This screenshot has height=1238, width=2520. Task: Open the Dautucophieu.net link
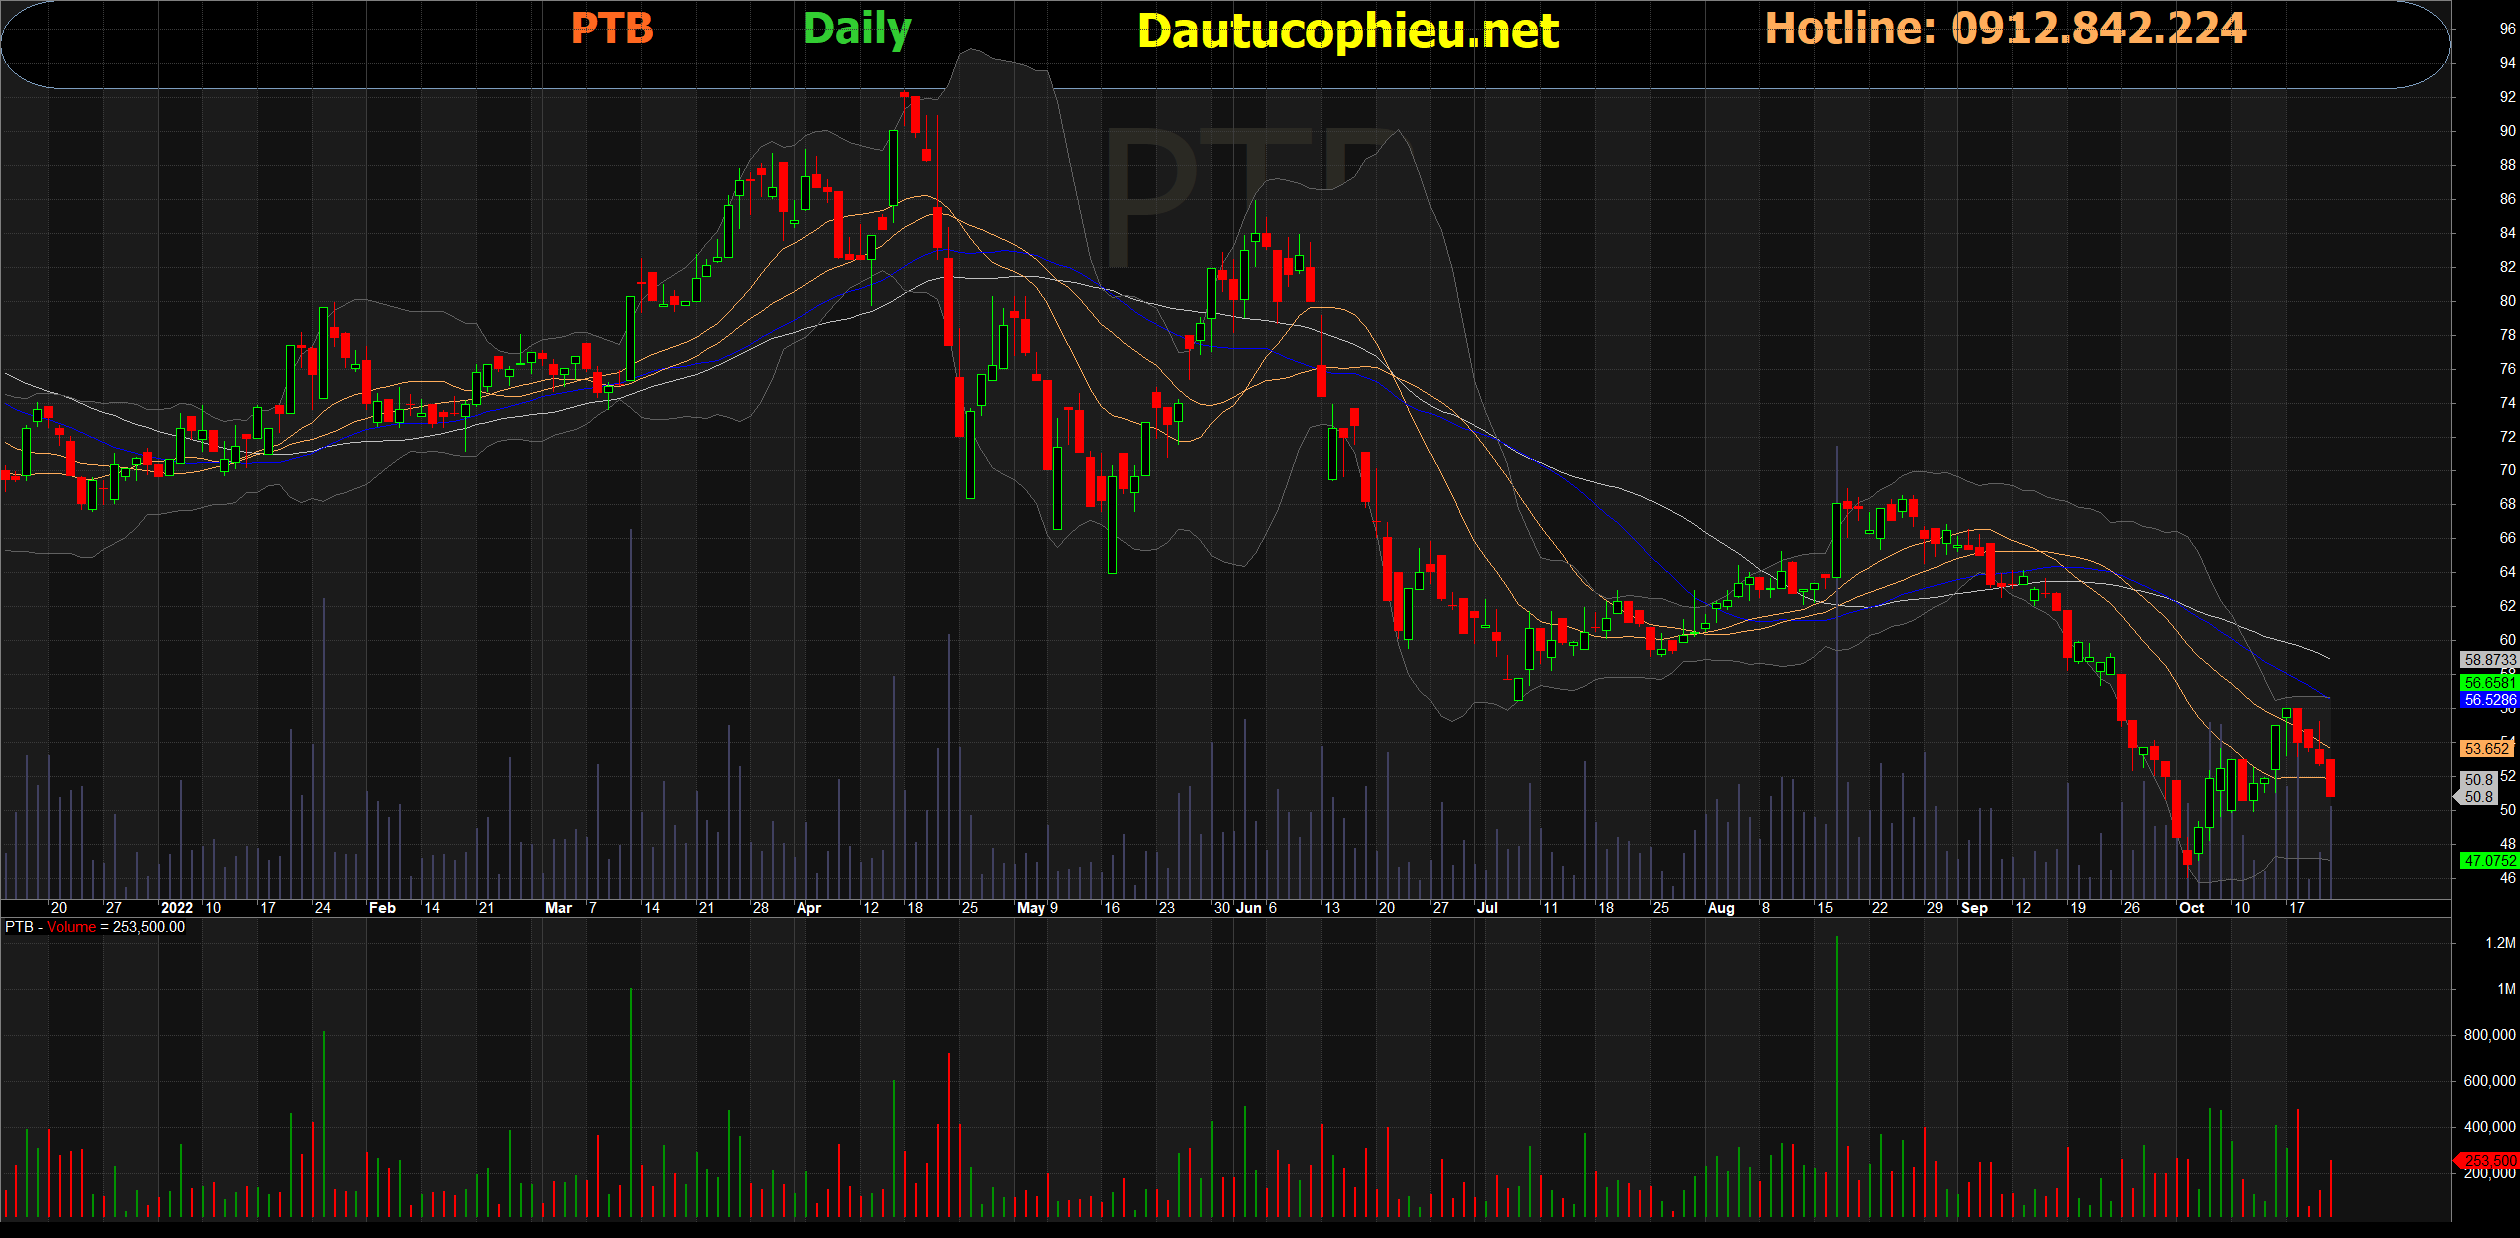(1347, 32)
